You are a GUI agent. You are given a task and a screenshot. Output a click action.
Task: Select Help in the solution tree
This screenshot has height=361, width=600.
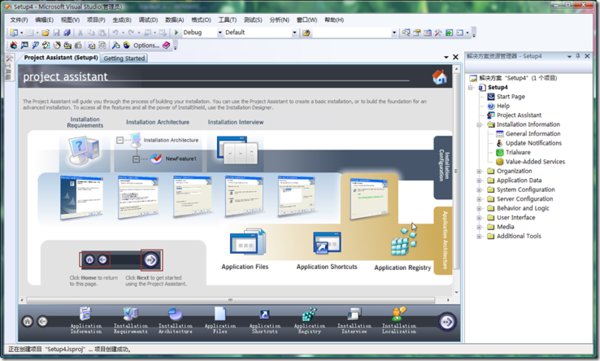[503, 106]
